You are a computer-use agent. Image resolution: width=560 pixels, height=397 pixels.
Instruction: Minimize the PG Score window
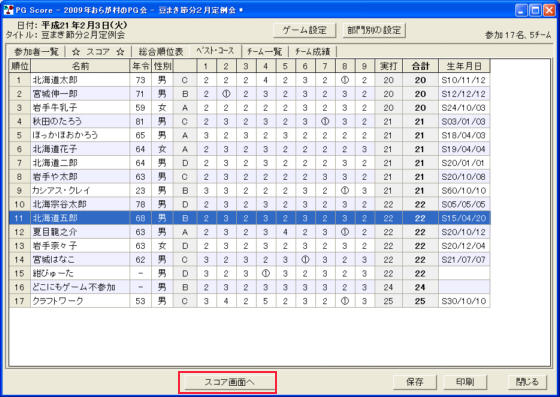[x=522, y=10]
